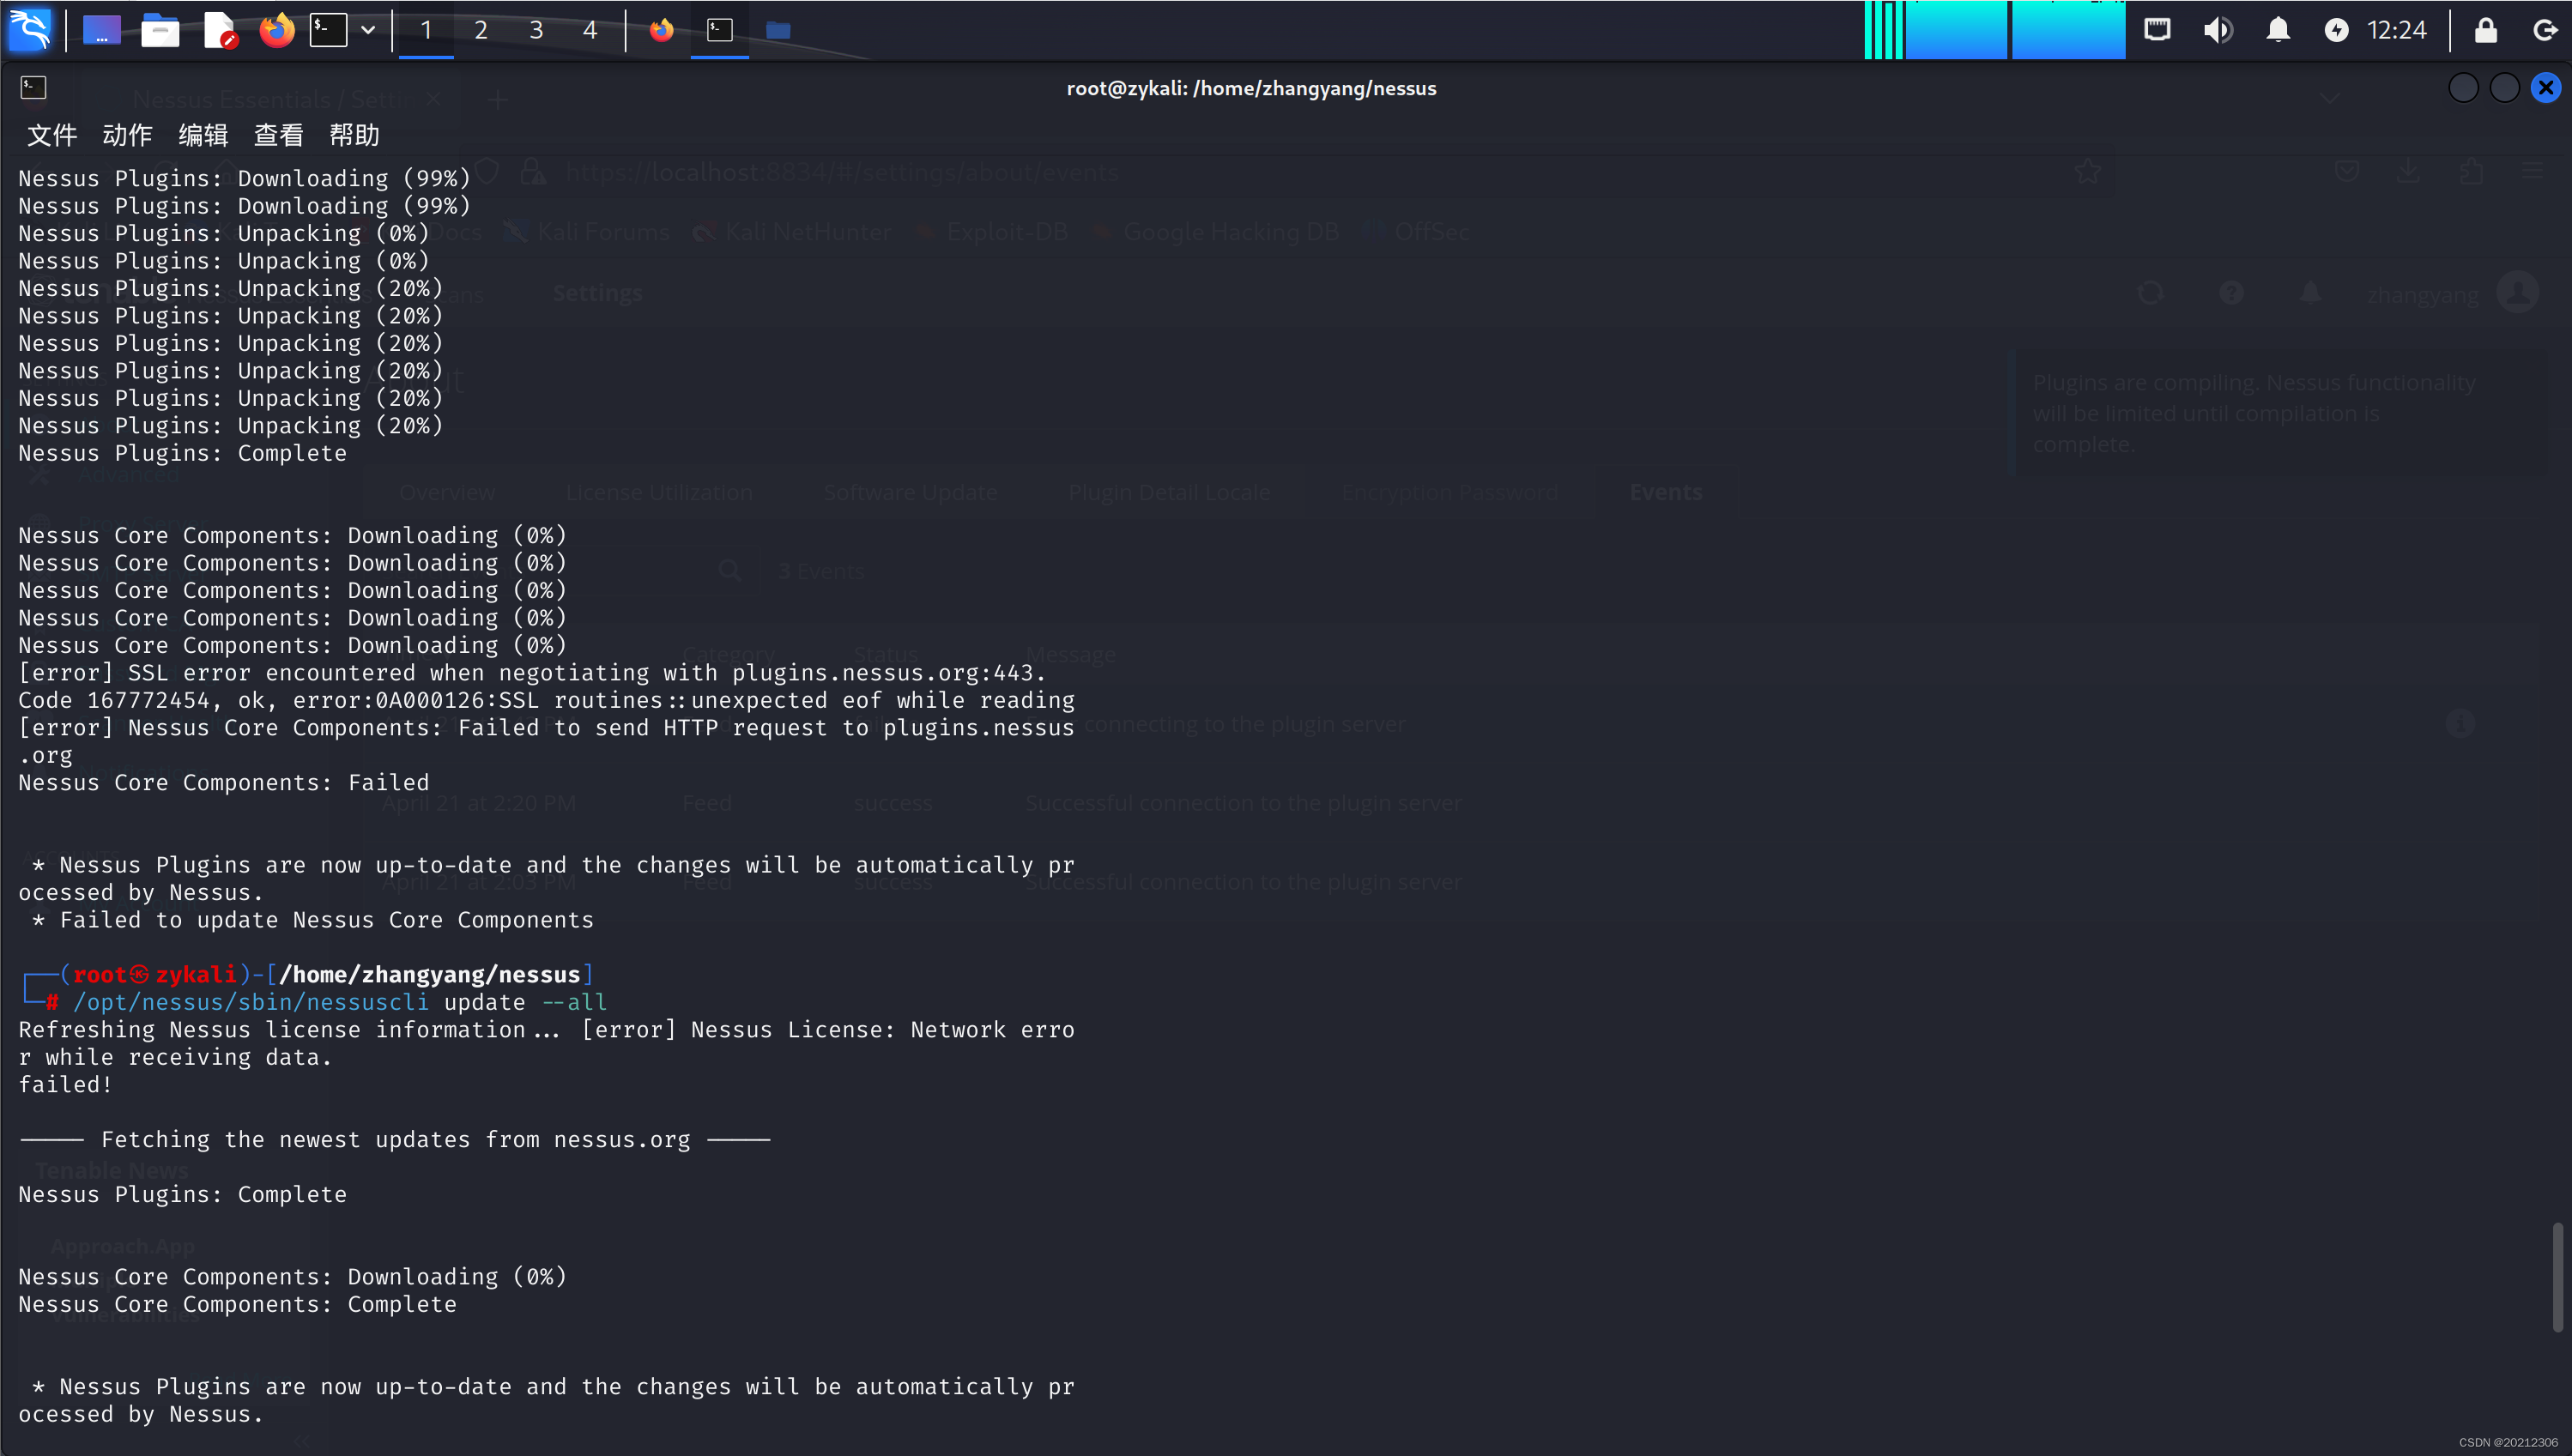Click the terminal vertical scrollbar
This screenshot has width=2572, height=1456.
(2557, 1277)
